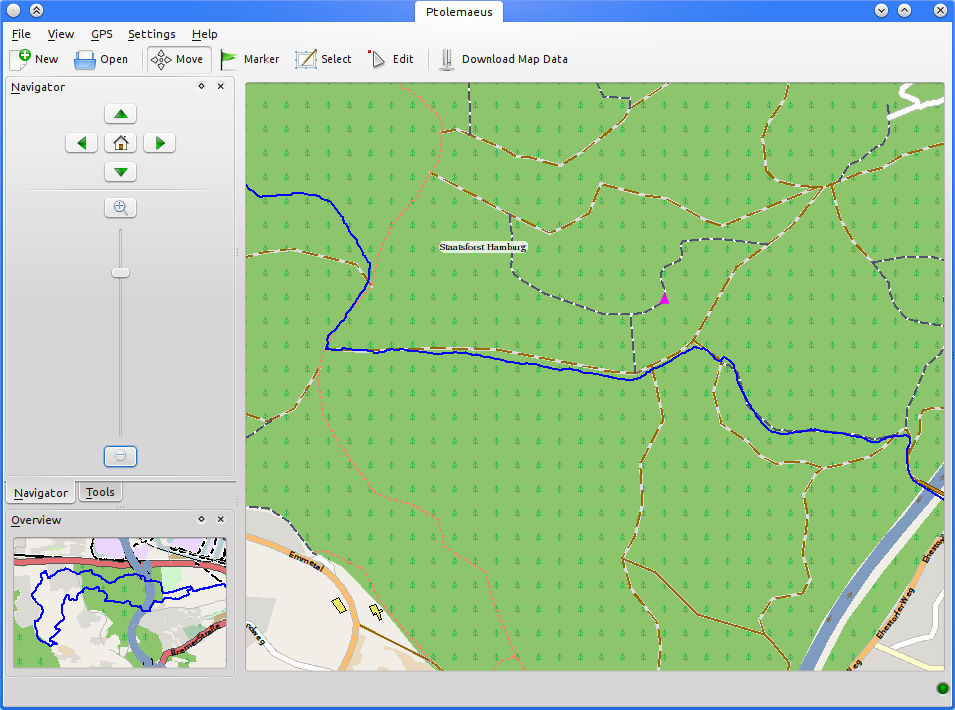Expand the View menu

[60, 34]
